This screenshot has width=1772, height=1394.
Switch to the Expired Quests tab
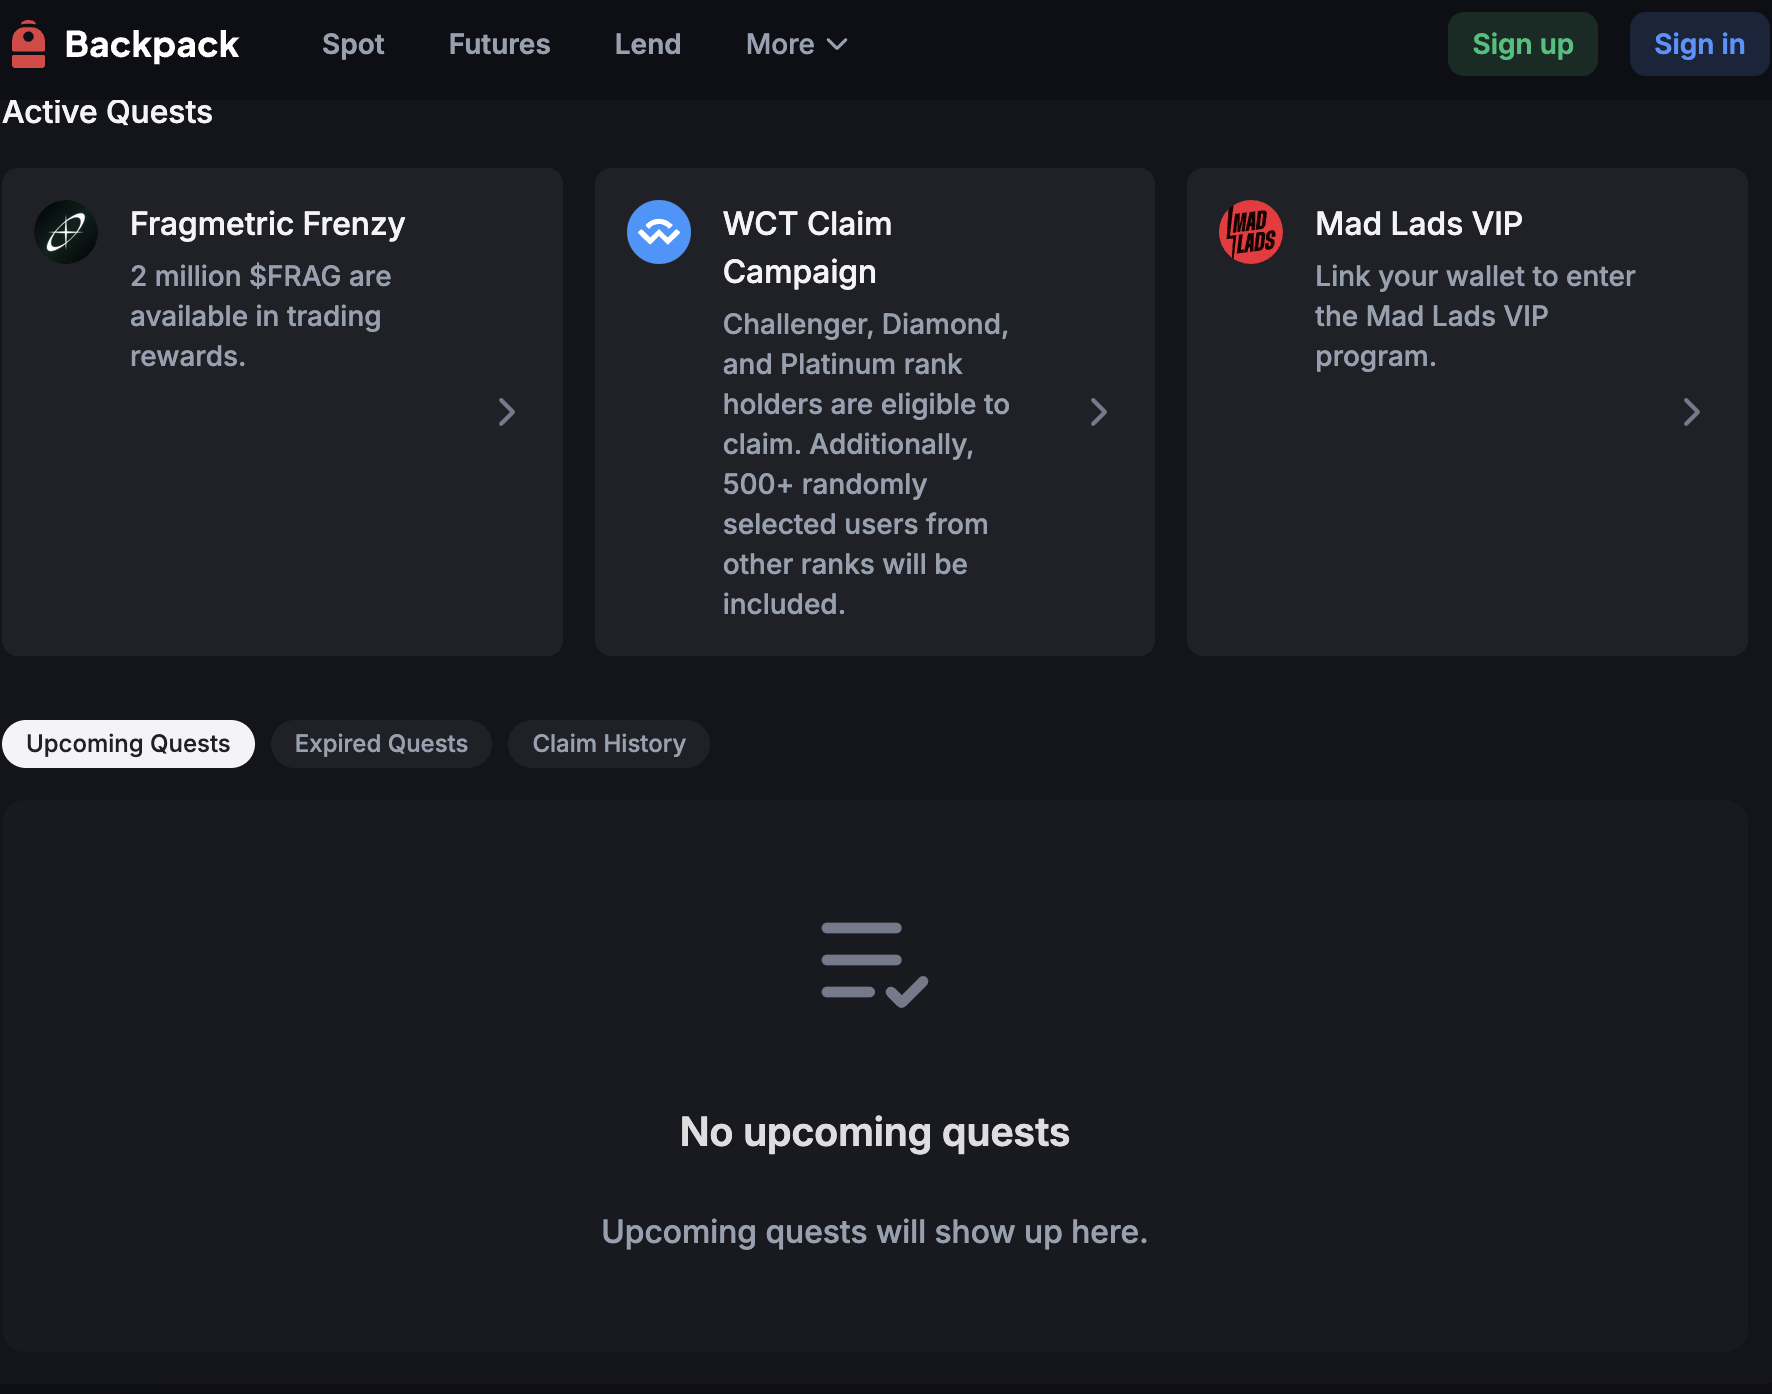(381, 744)
